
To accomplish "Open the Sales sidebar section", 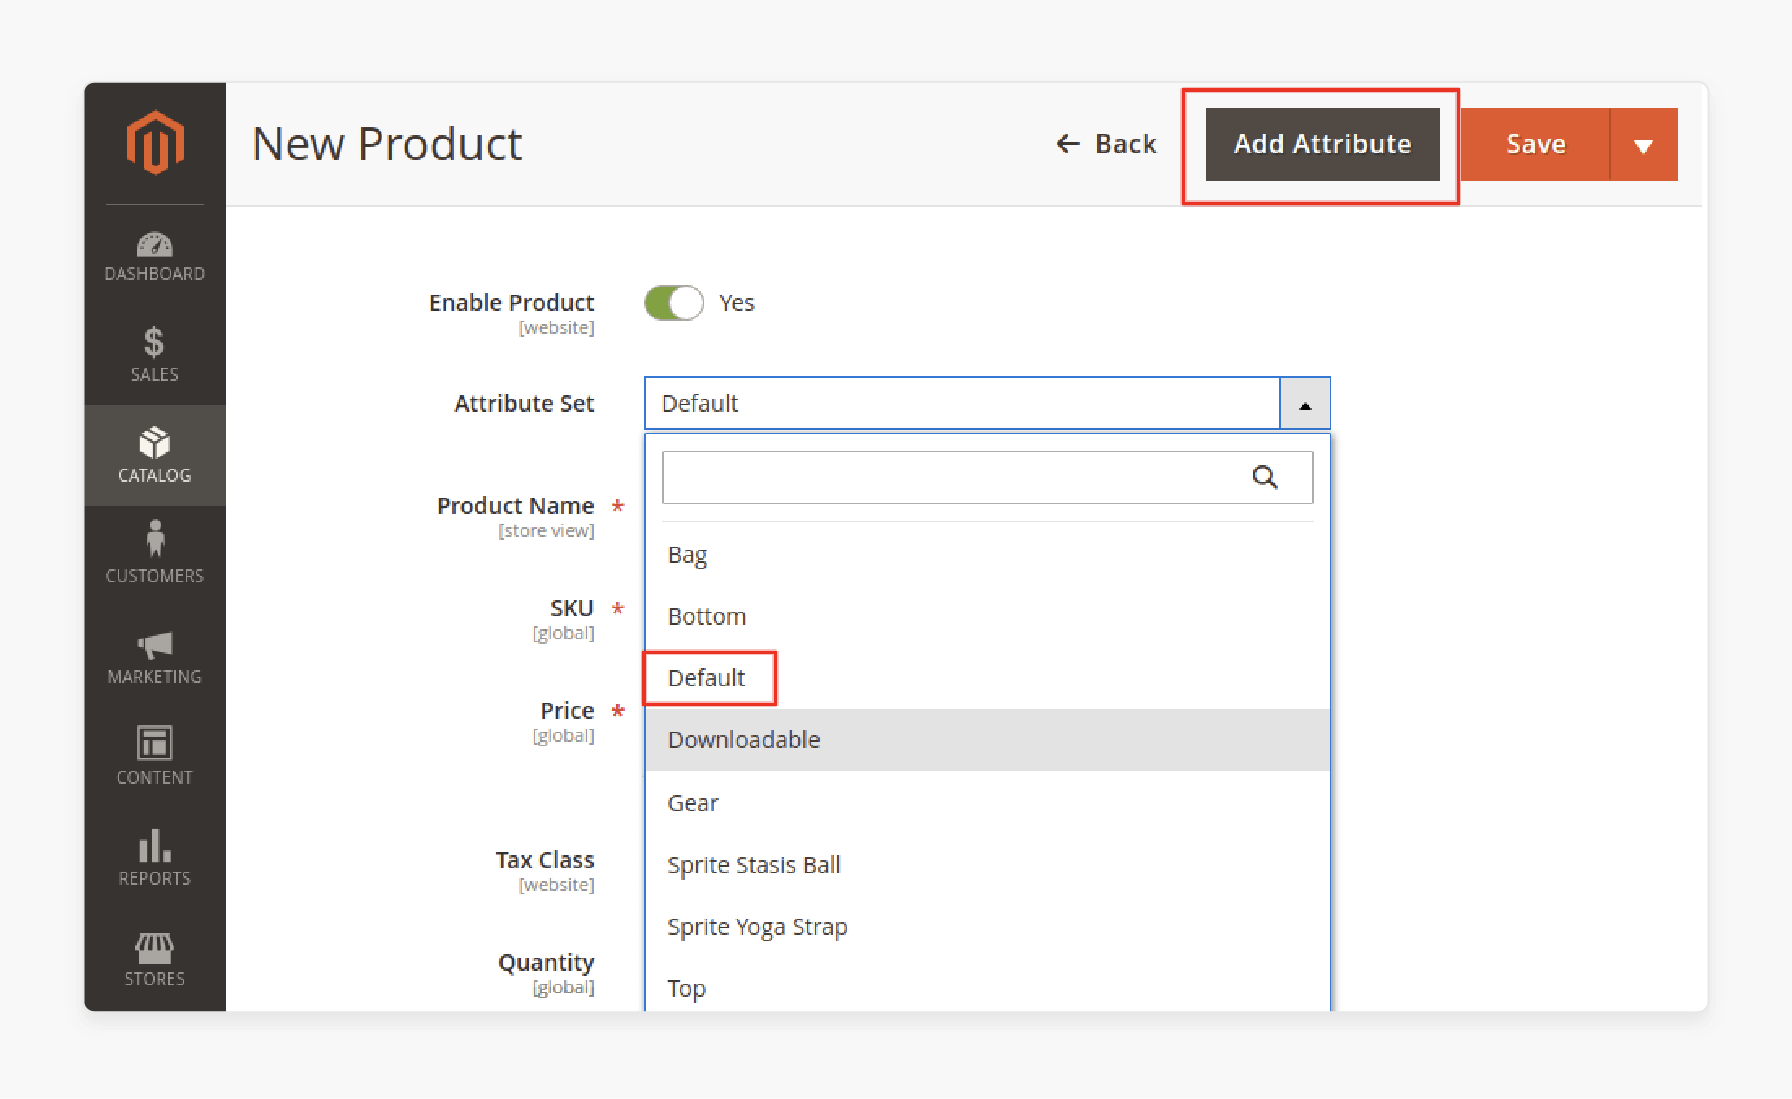I will click(x=155, y=355).
